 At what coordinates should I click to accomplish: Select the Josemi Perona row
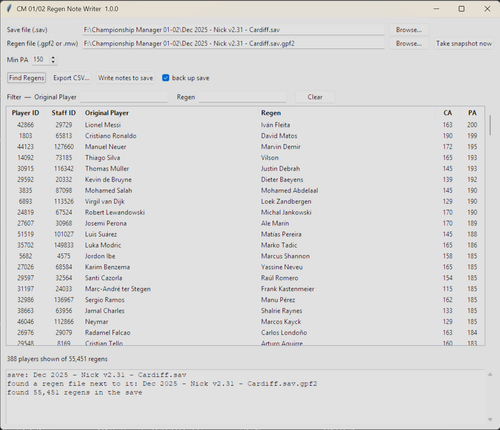click(x=245, y=223)
